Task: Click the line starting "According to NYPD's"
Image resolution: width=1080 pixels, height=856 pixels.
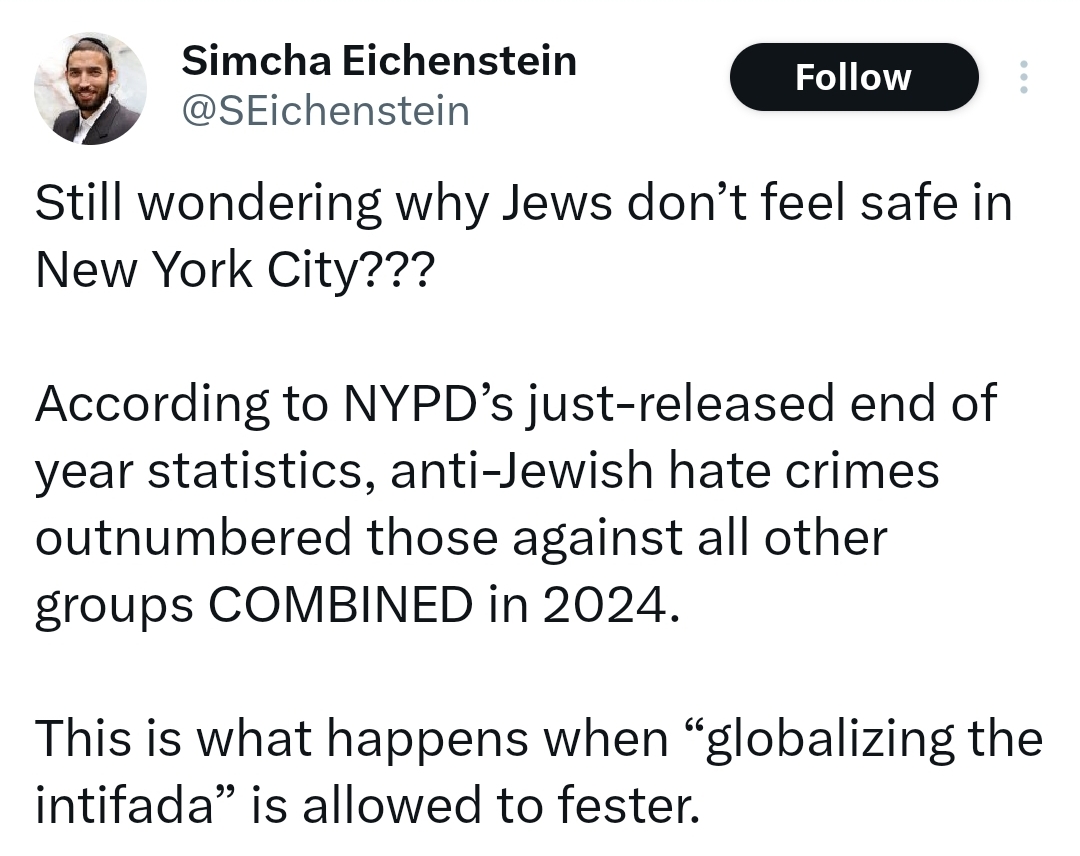Action: (x=516, y=403)
